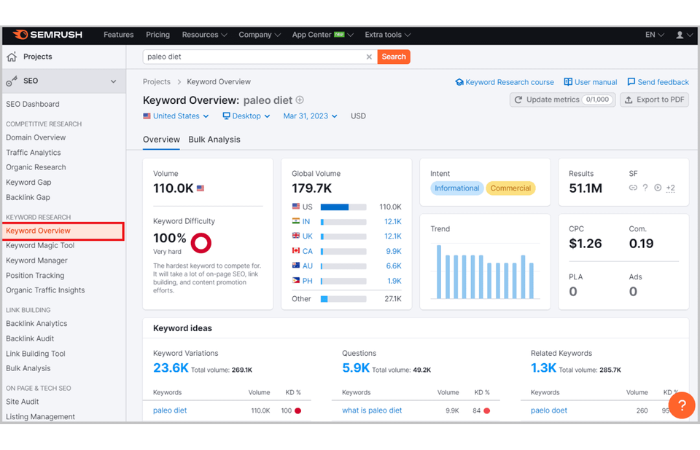
Task: Open the 1.3K related keywords link
Action: (543, 368)
